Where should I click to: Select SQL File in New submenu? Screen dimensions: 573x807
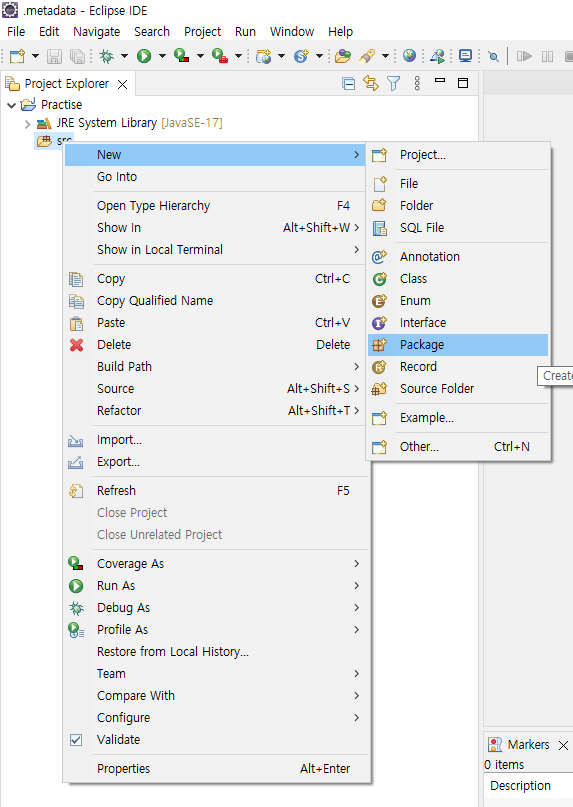(458, 227)
